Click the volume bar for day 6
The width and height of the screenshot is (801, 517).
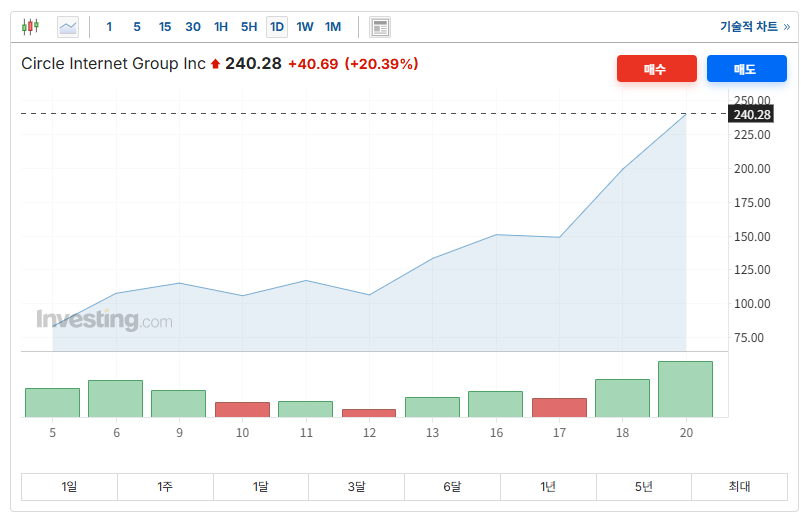115,398
